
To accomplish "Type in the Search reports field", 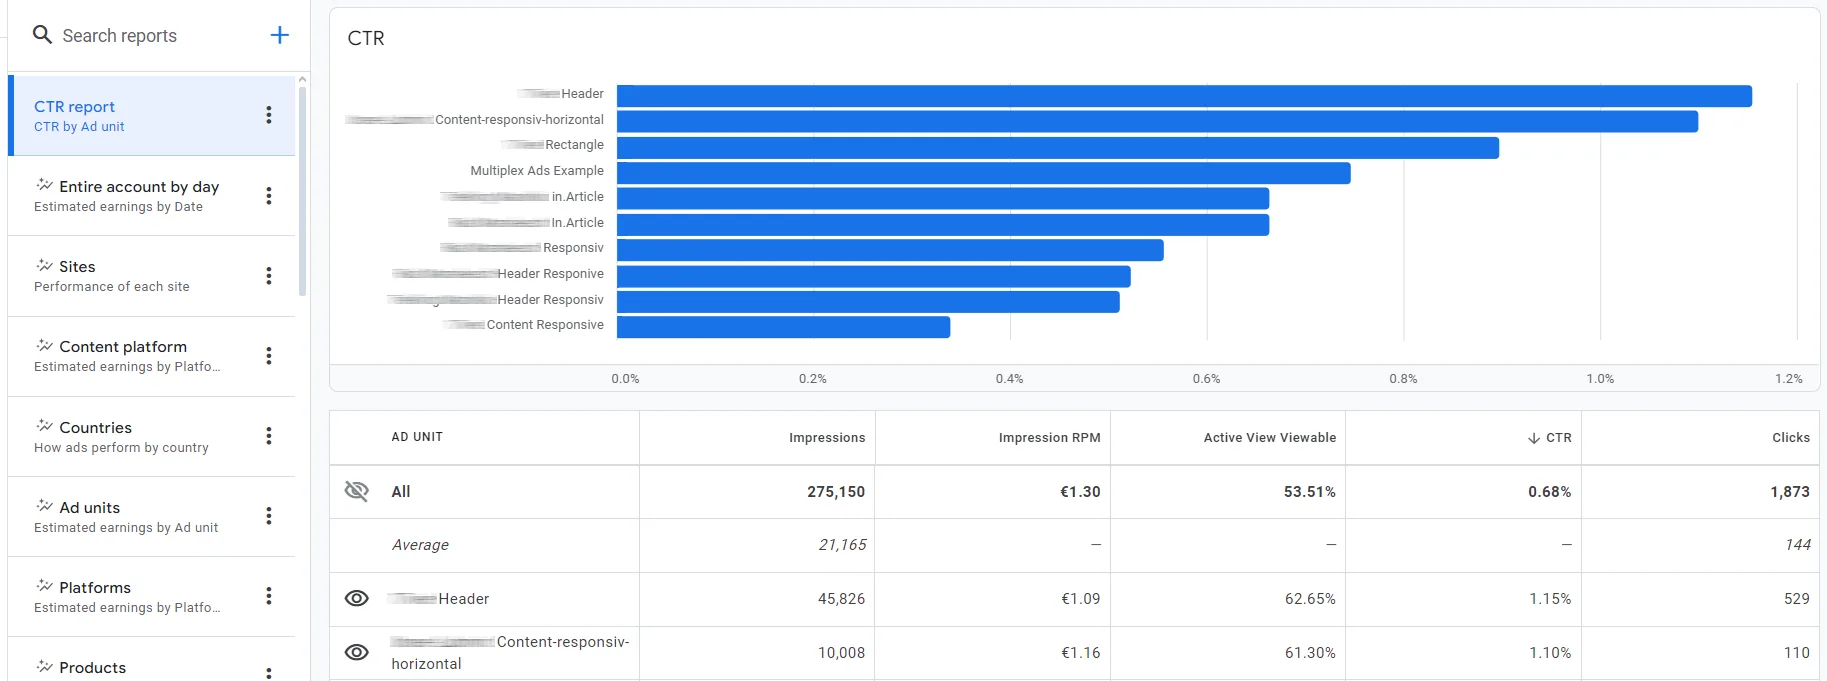I will [x=150, y=36].
